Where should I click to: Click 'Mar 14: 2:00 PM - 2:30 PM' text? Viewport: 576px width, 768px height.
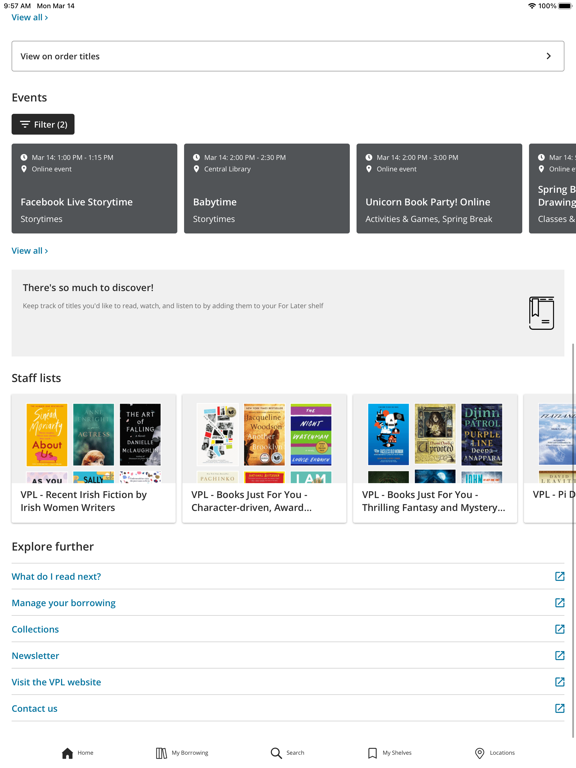[245, 158]
